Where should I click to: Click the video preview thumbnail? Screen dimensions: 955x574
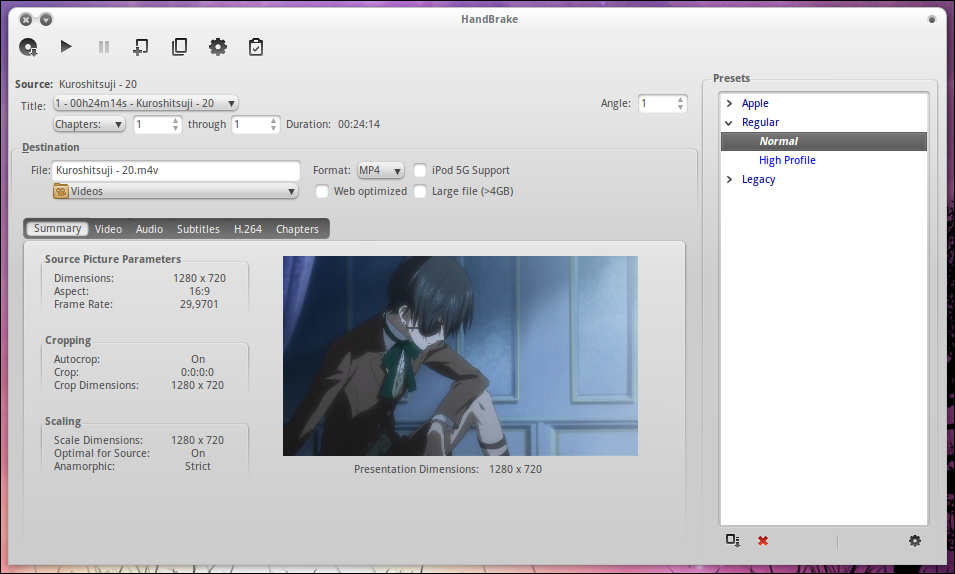[x=460, y=356]
